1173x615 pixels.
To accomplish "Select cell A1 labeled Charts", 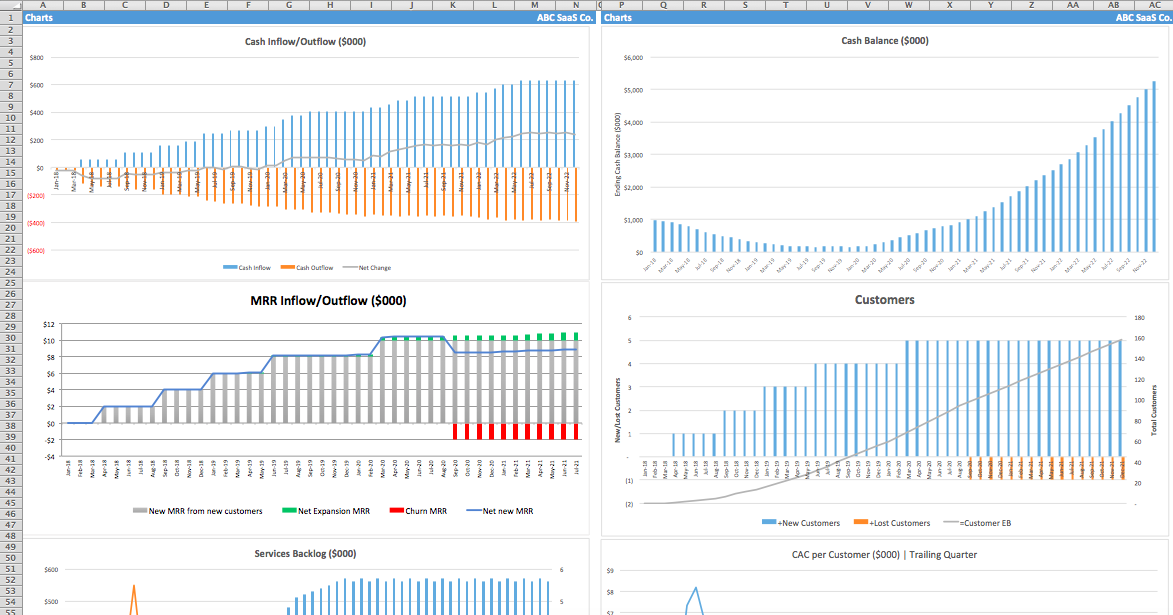I will click(39, 17).
